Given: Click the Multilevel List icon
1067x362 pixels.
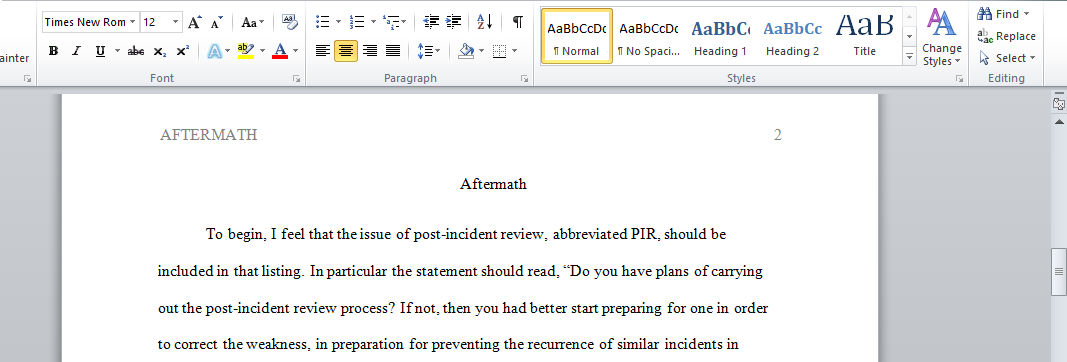Looking at the screenshot, I should [391, 22].
